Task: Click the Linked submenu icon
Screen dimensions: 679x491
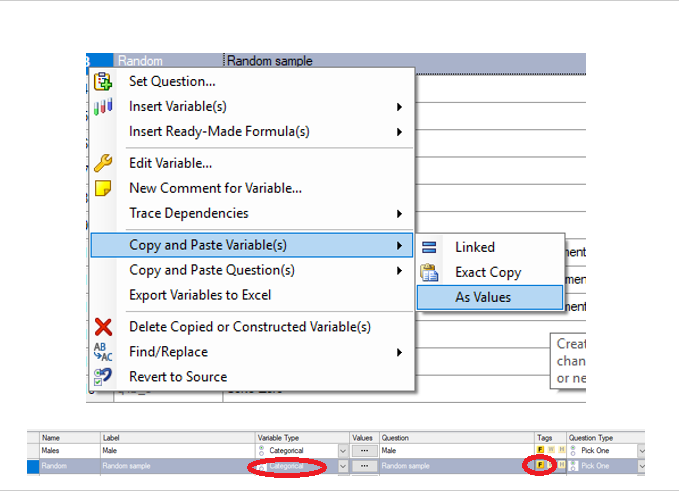Action: (x=430, y=247)
